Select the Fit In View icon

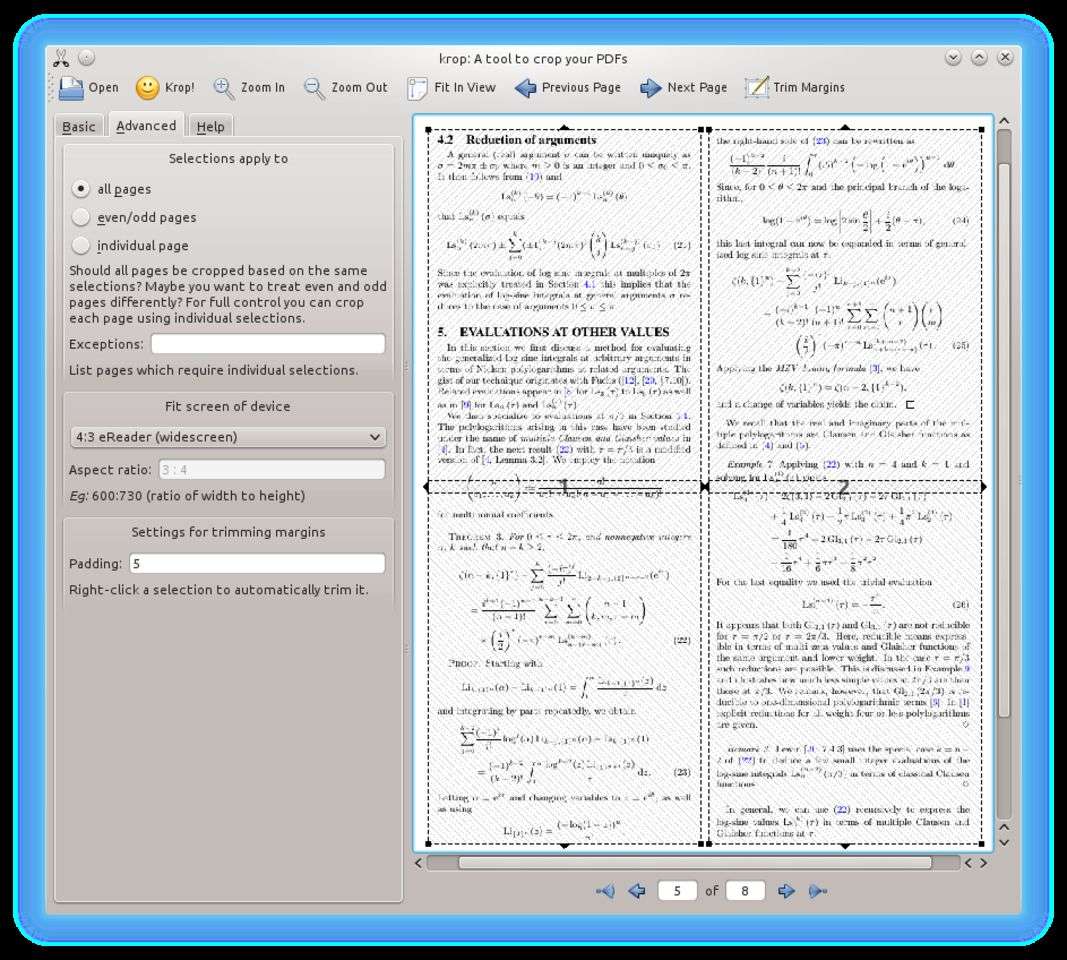418,88
